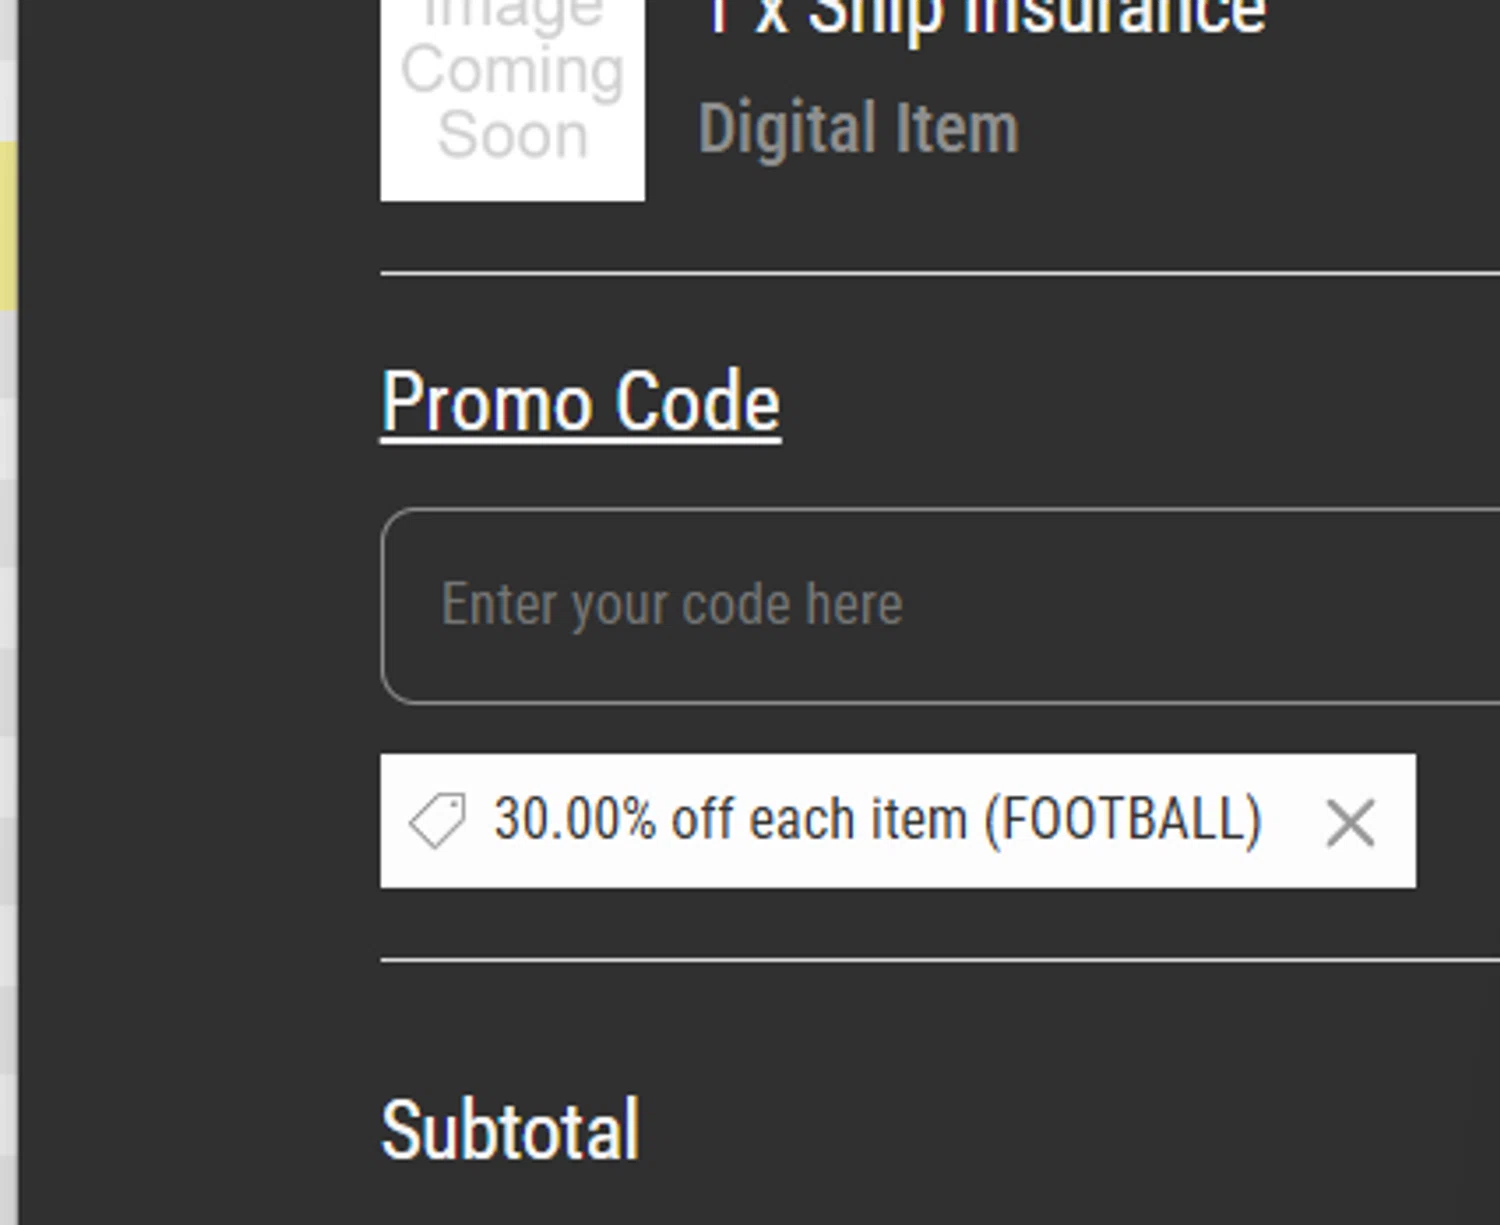Screen dimensions: 1500x1225
Task: Click the word Code in the heading
Action: click(697, 403)
